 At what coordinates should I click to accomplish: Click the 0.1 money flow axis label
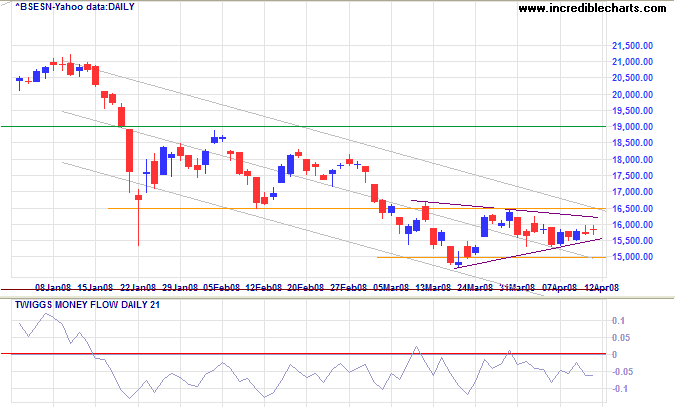(618, 321)
